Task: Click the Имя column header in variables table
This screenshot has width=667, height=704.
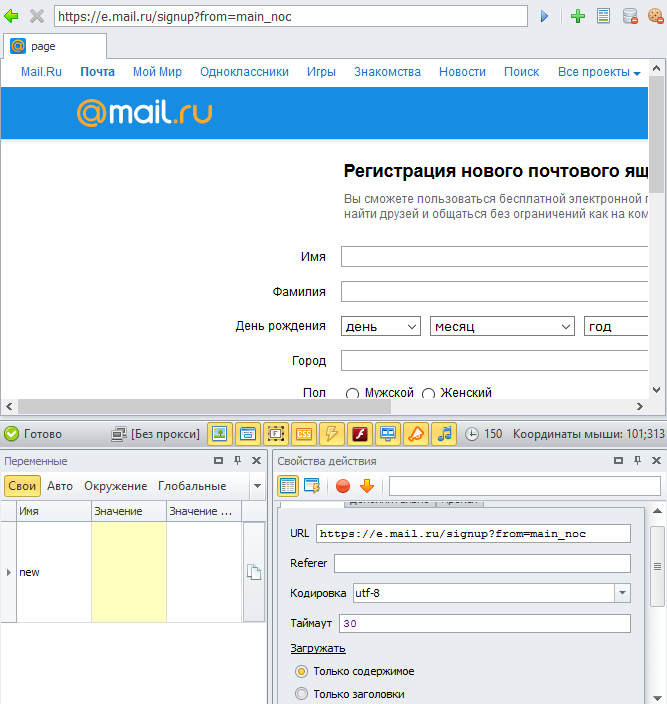Action: pos(54,511)
